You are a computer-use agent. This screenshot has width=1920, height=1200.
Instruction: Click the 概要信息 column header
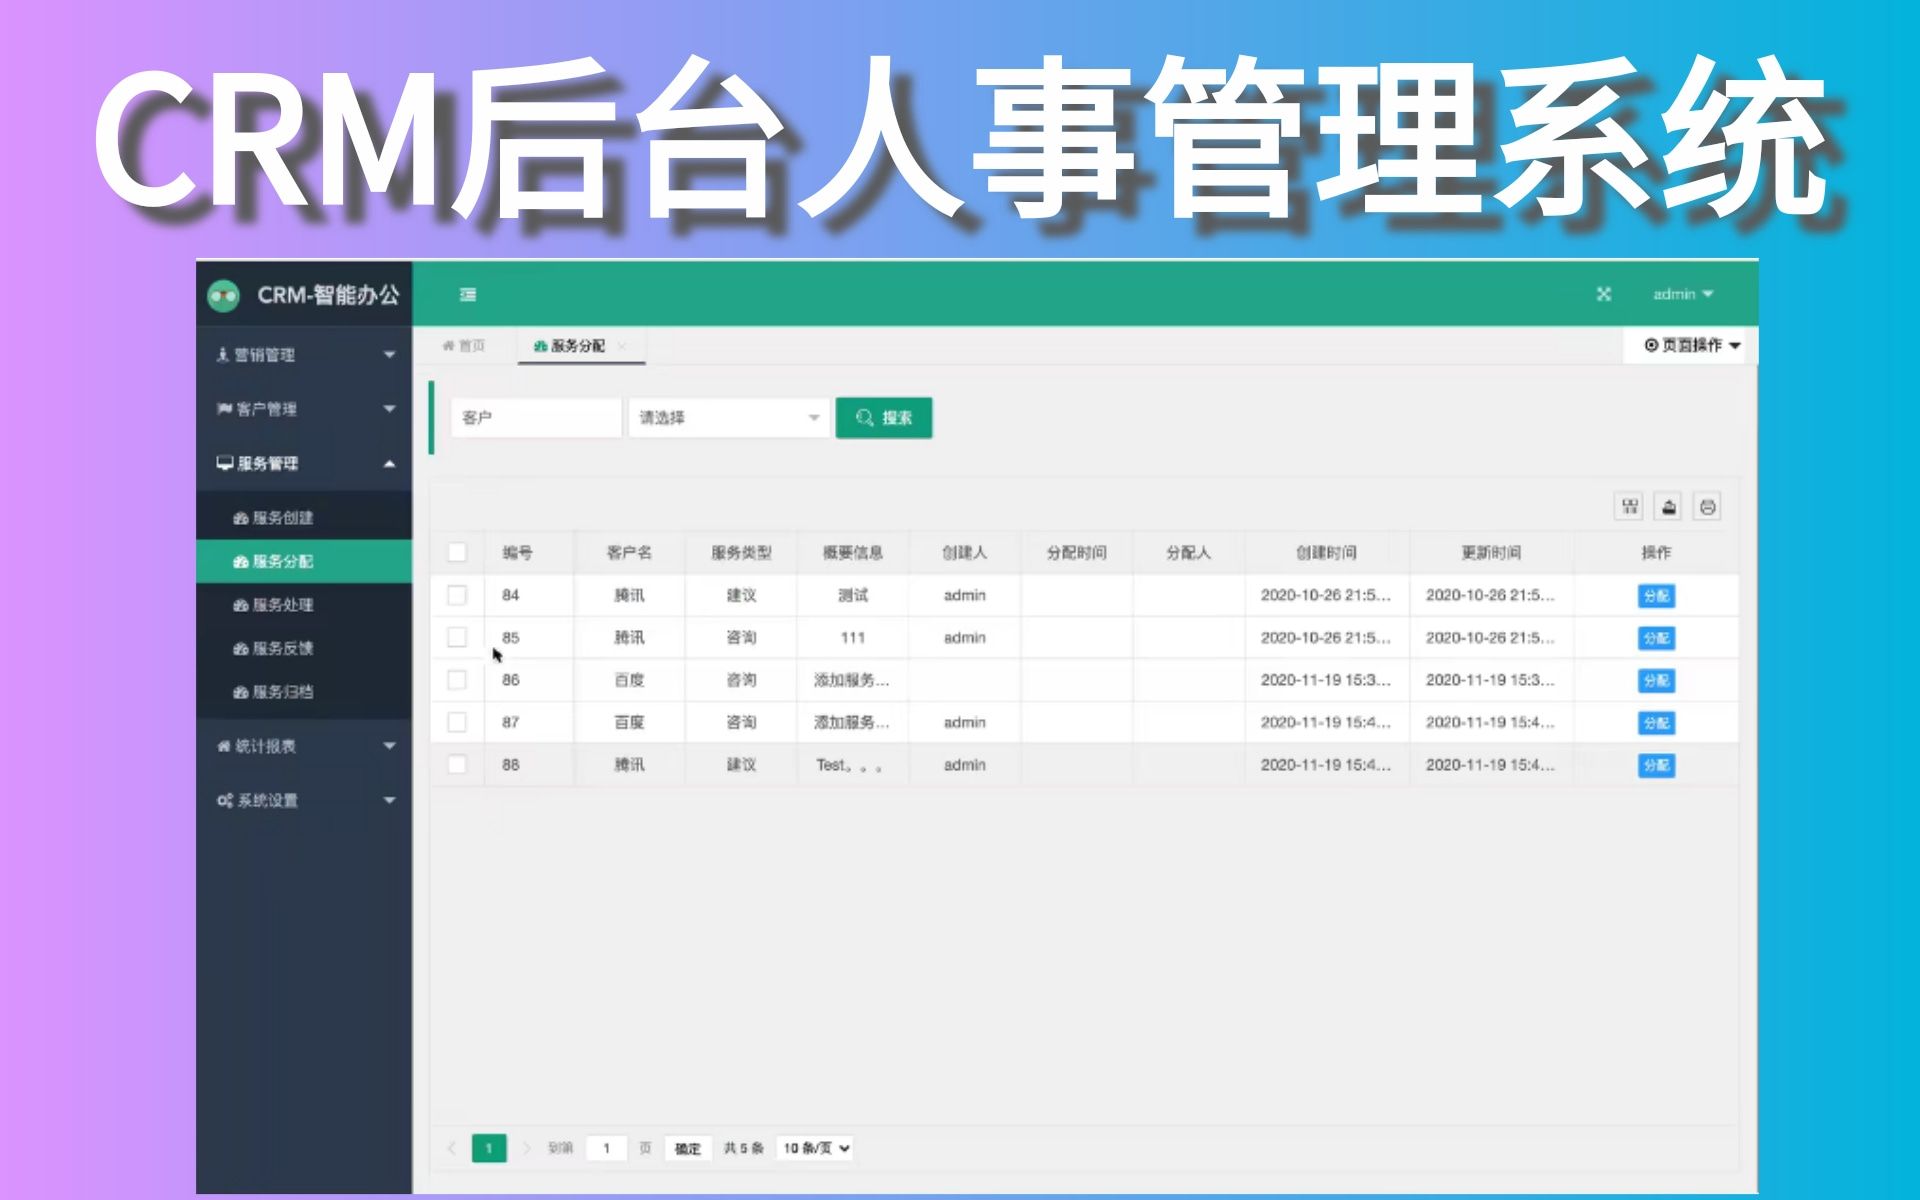pos(853,552)
